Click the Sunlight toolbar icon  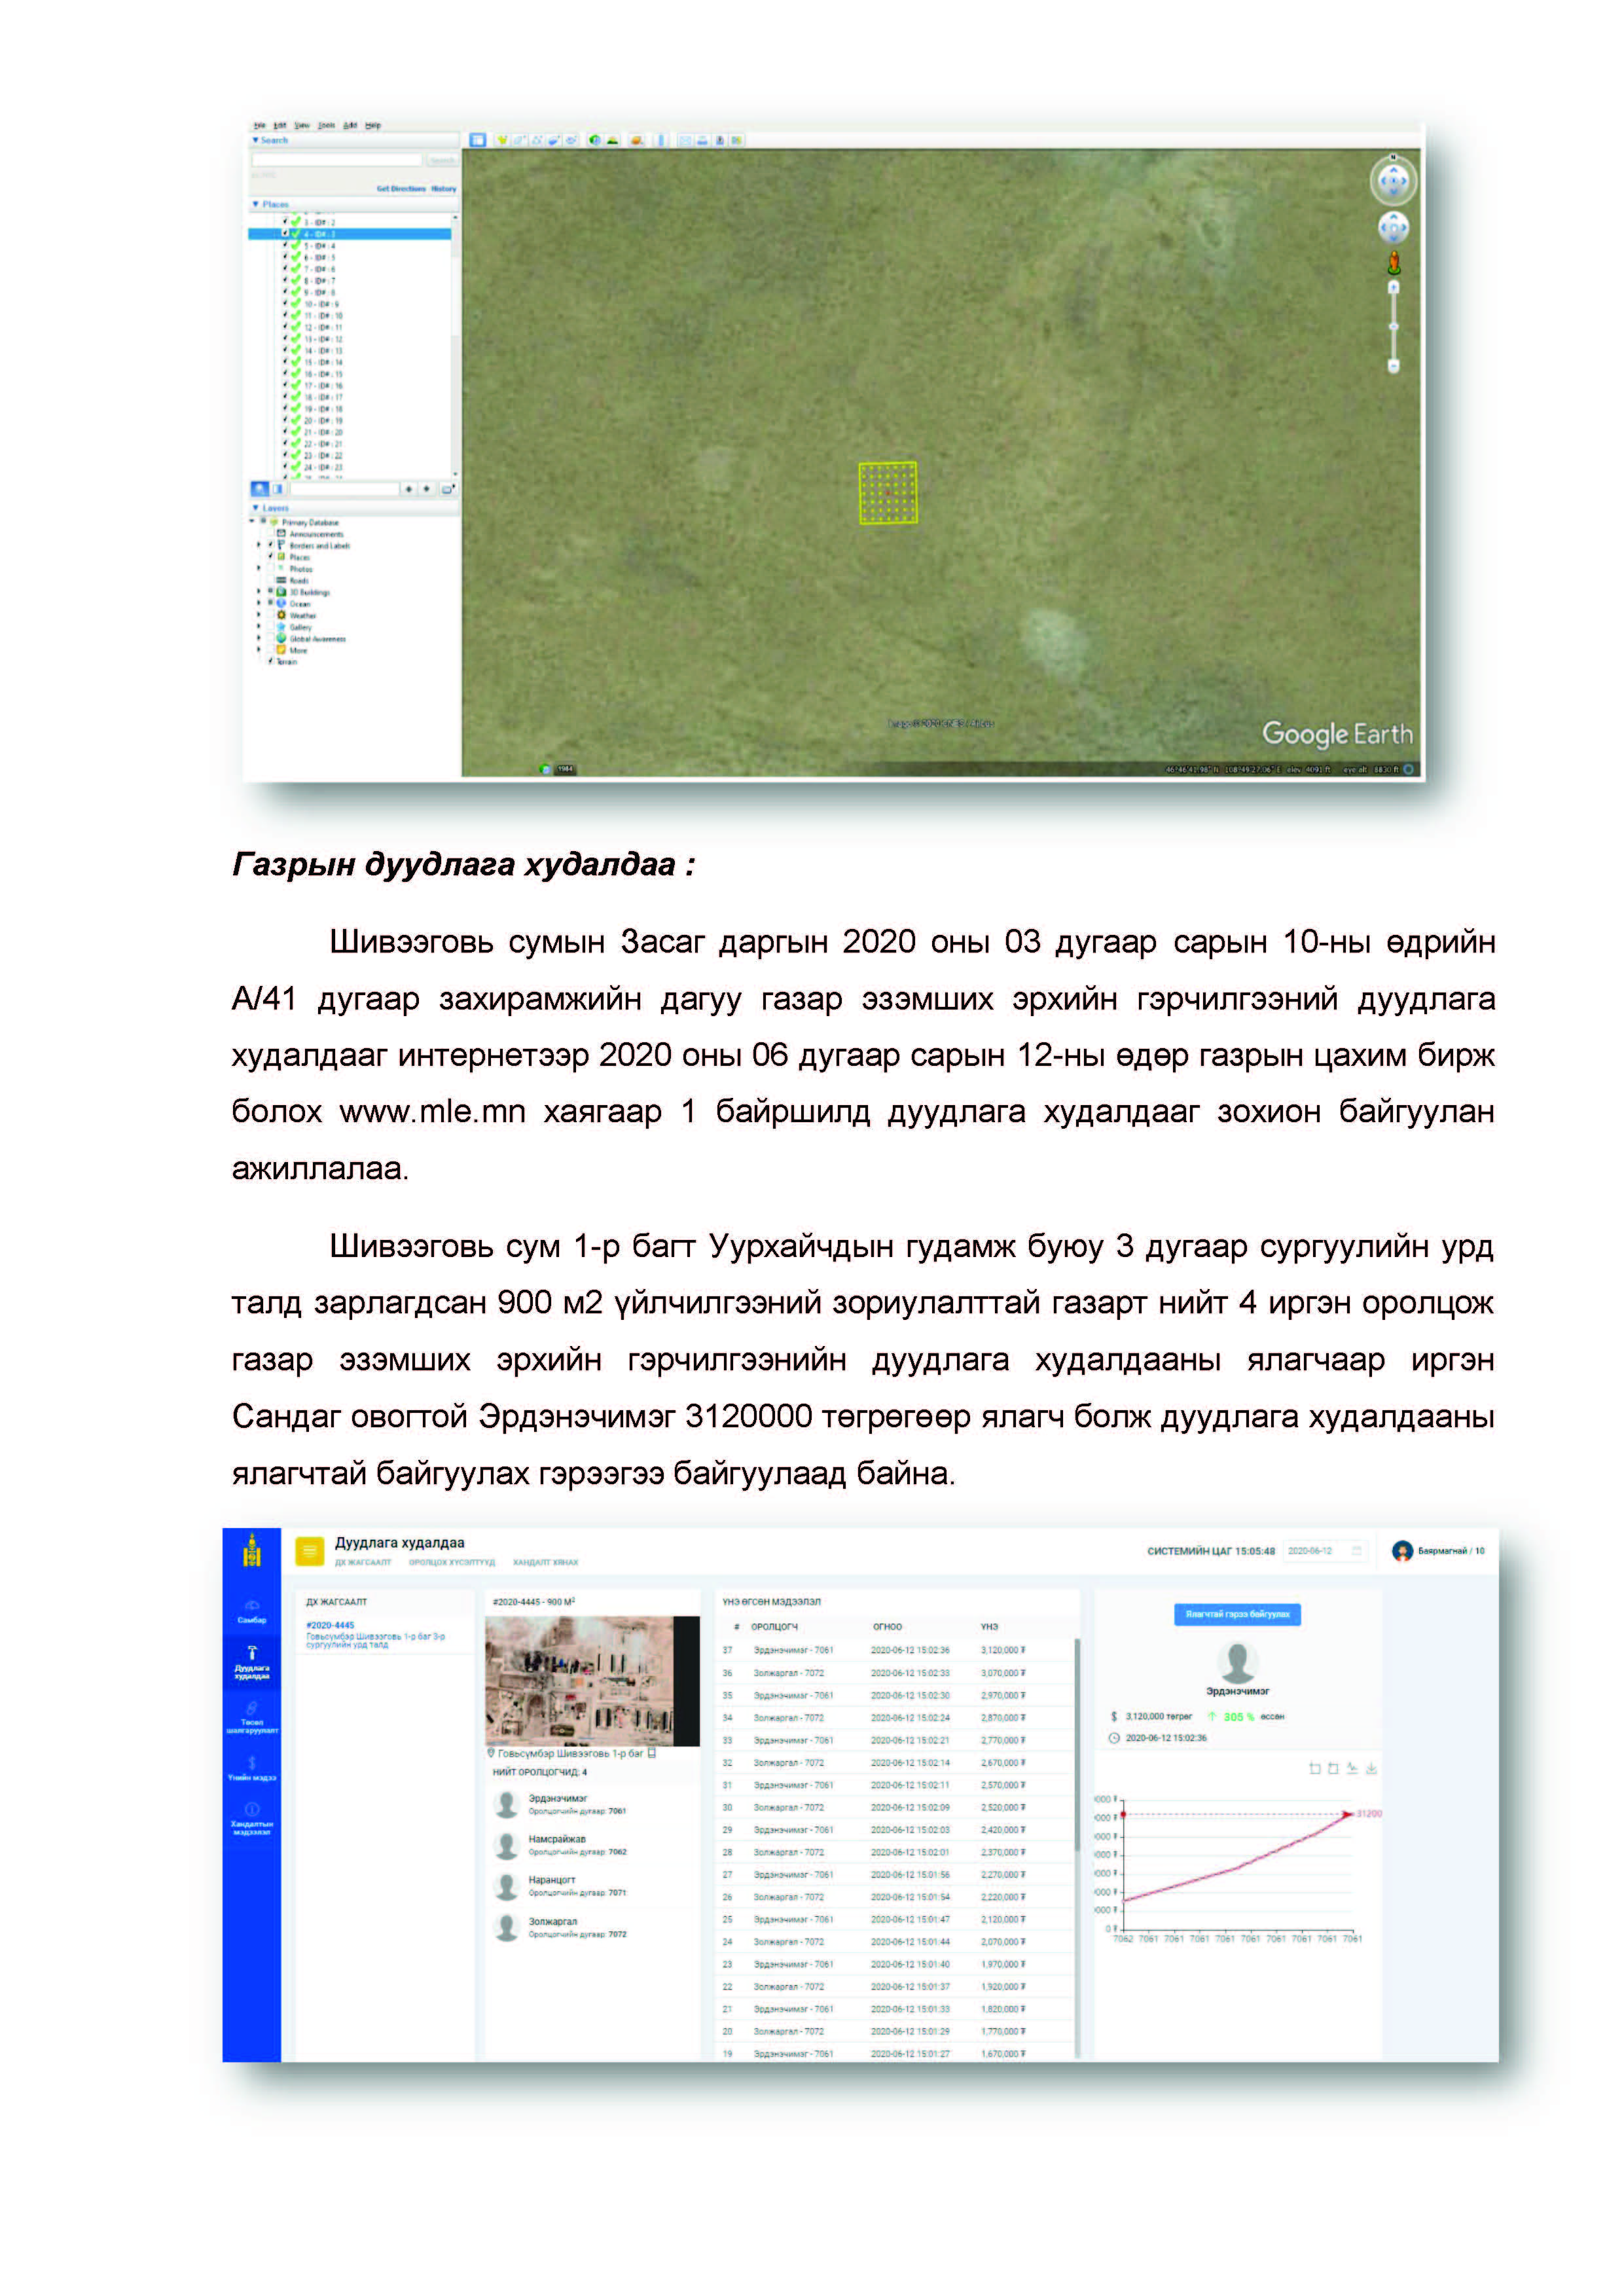click(612, 140)
